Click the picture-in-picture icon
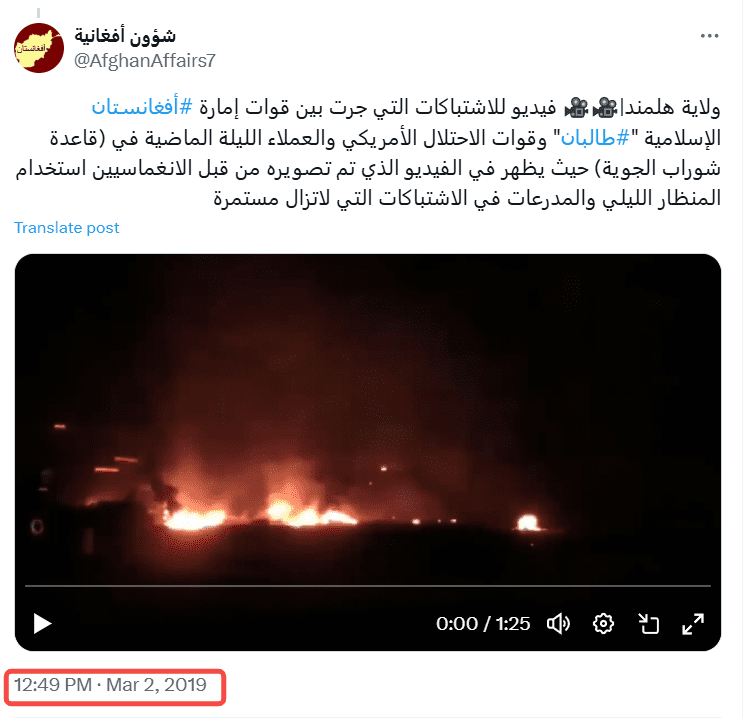This screenshot has height=718, width=743. point(648,623)
